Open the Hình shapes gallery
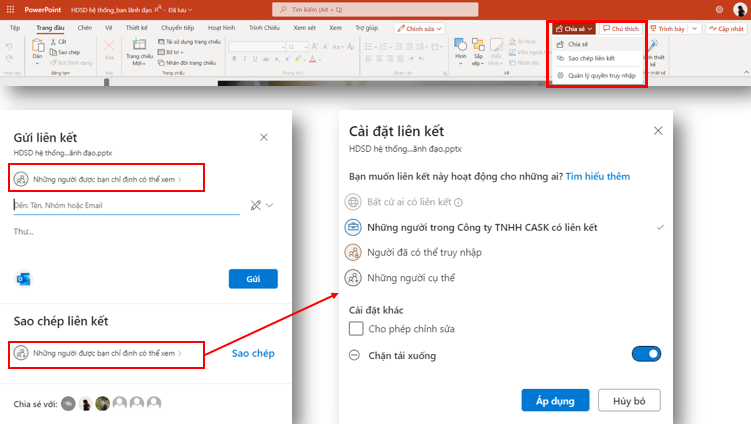The height and width of the screenshot is (424, 751). click(x=460, y=49)
